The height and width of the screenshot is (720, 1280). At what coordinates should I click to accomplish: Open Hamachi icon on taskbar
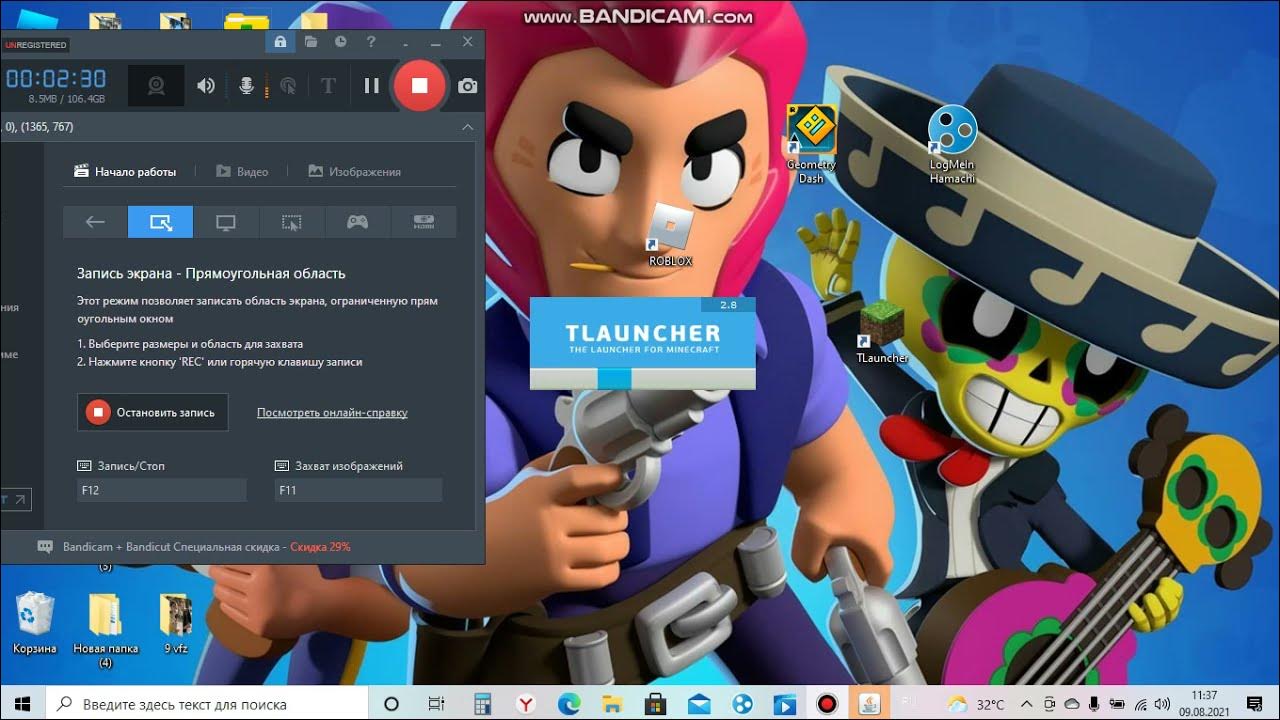(x=741, y=703)
